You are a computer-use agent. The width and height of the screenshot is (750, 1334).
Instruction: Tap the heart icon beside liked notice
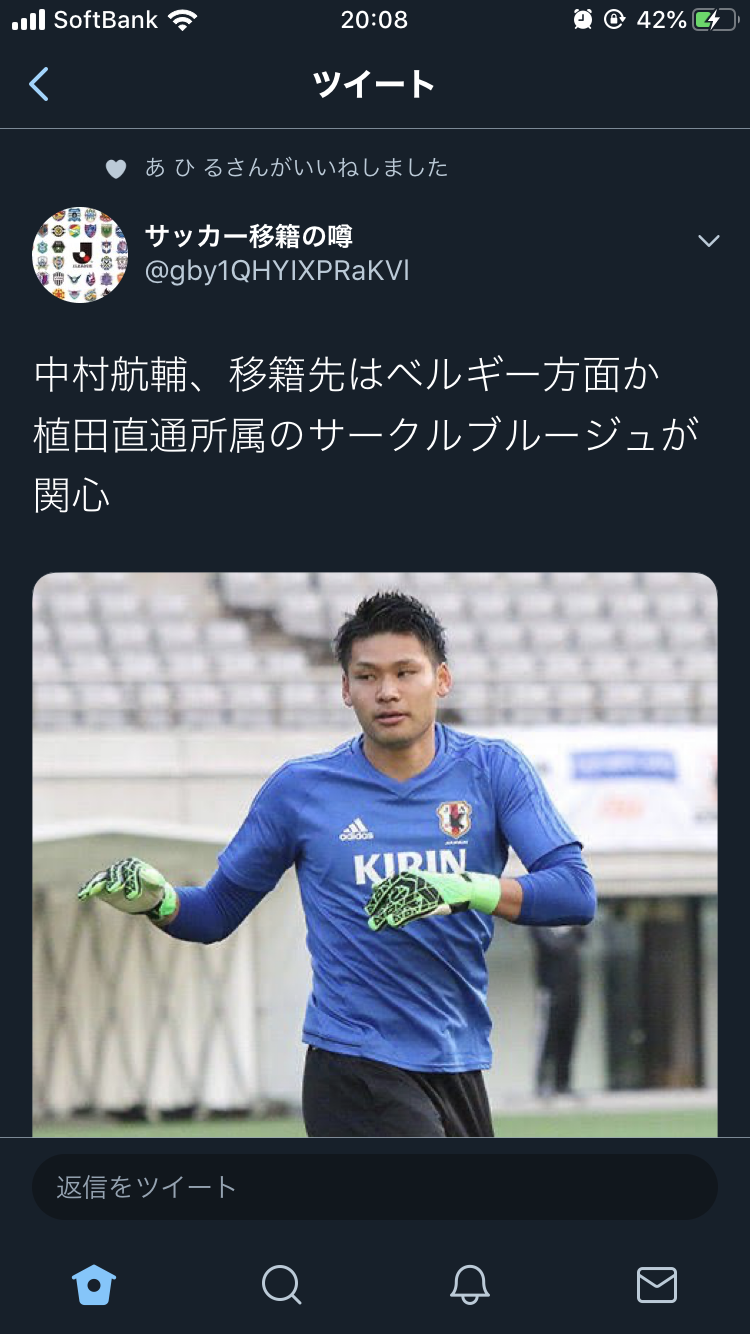pos(116,169)
